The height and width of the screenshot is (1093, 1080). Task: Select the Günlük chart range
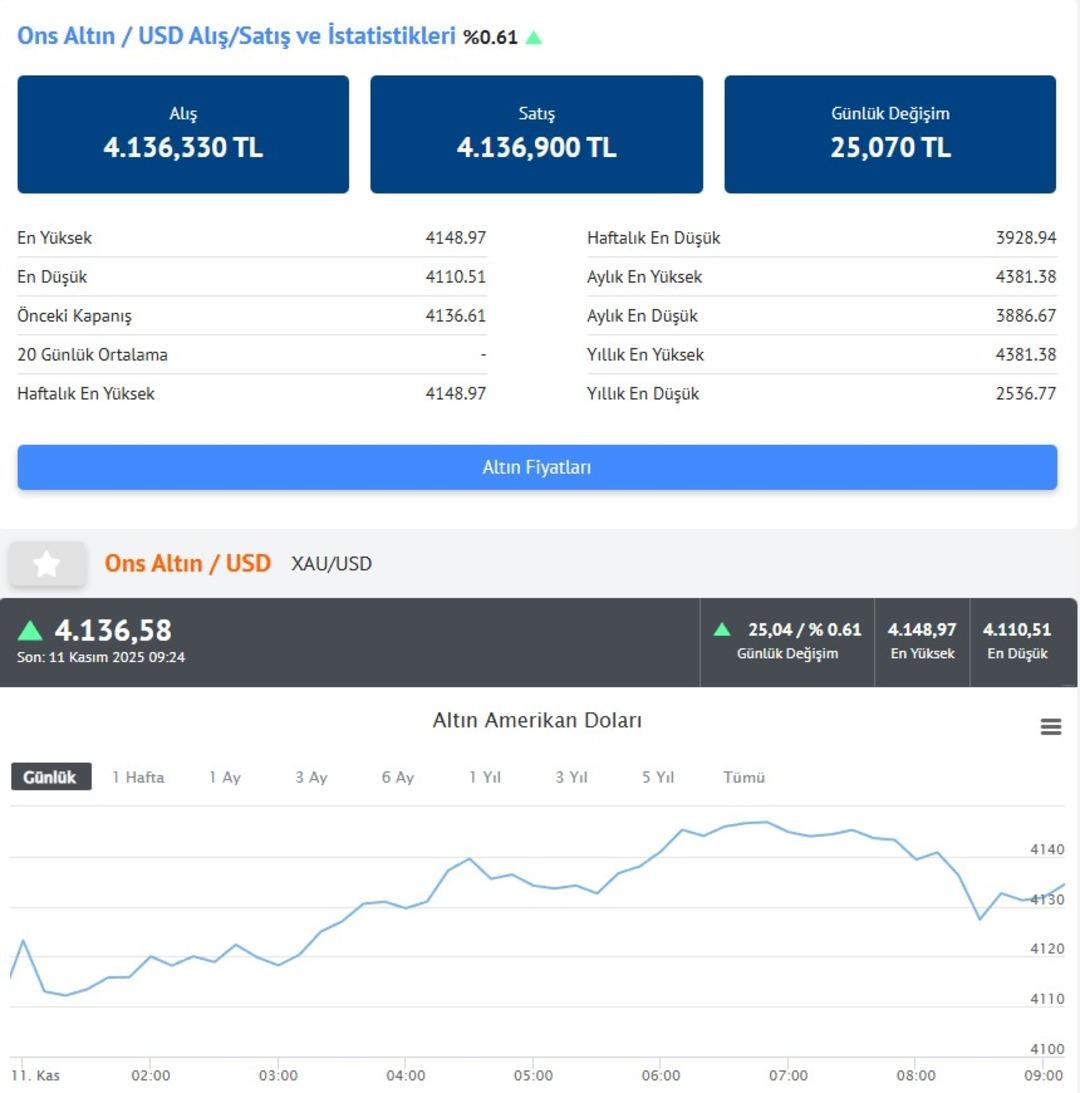(51, 777)
